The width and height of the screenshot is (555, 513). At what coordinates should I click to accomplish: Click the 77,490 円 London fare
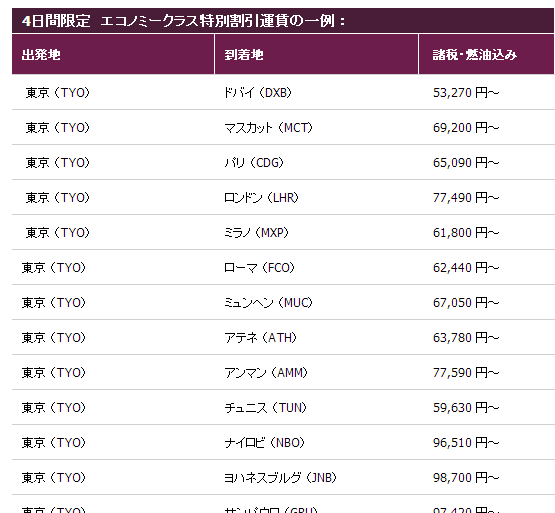coord(466,198)
